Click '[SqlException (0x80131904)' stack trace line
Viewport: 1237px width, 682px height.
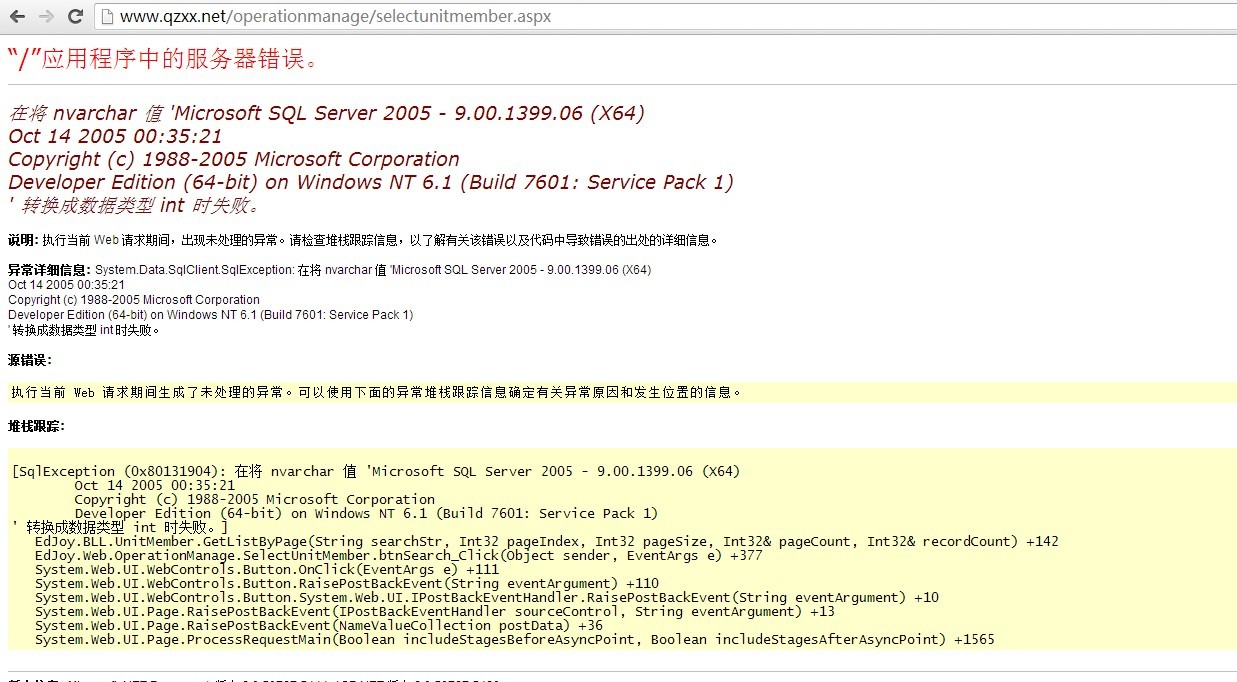point(376,471)
